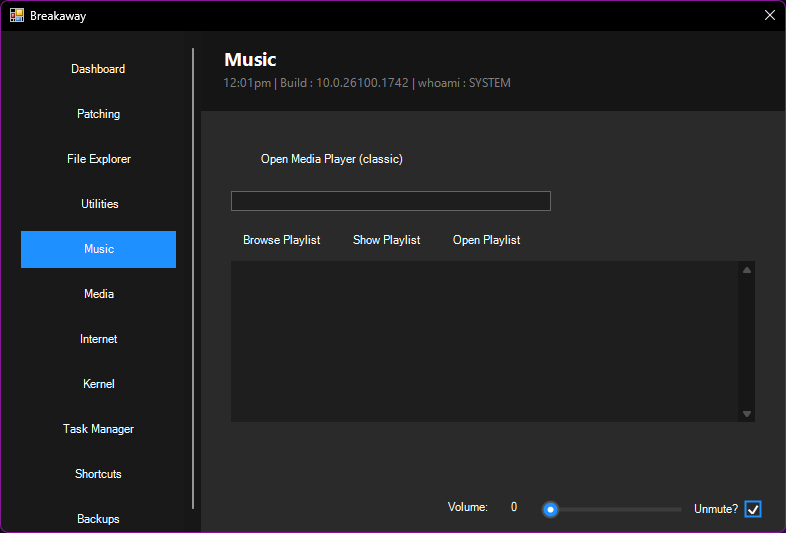Click the Browse Playlist button
This screenshot has height=533, width=786.
[281, 240]
